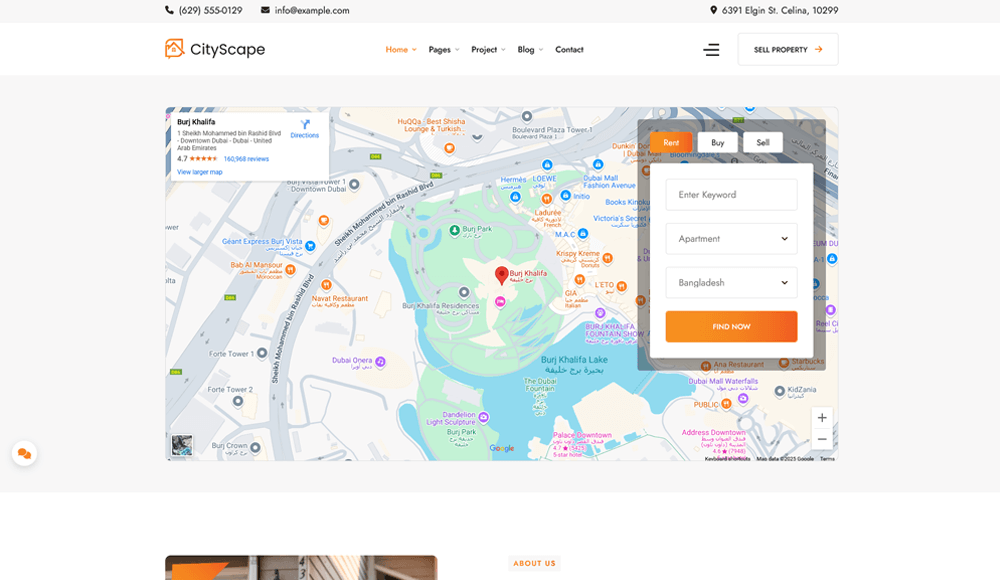The image size is (1000, 580).
Task: Select the Buy tab
Action: click(x=717, y=143)
